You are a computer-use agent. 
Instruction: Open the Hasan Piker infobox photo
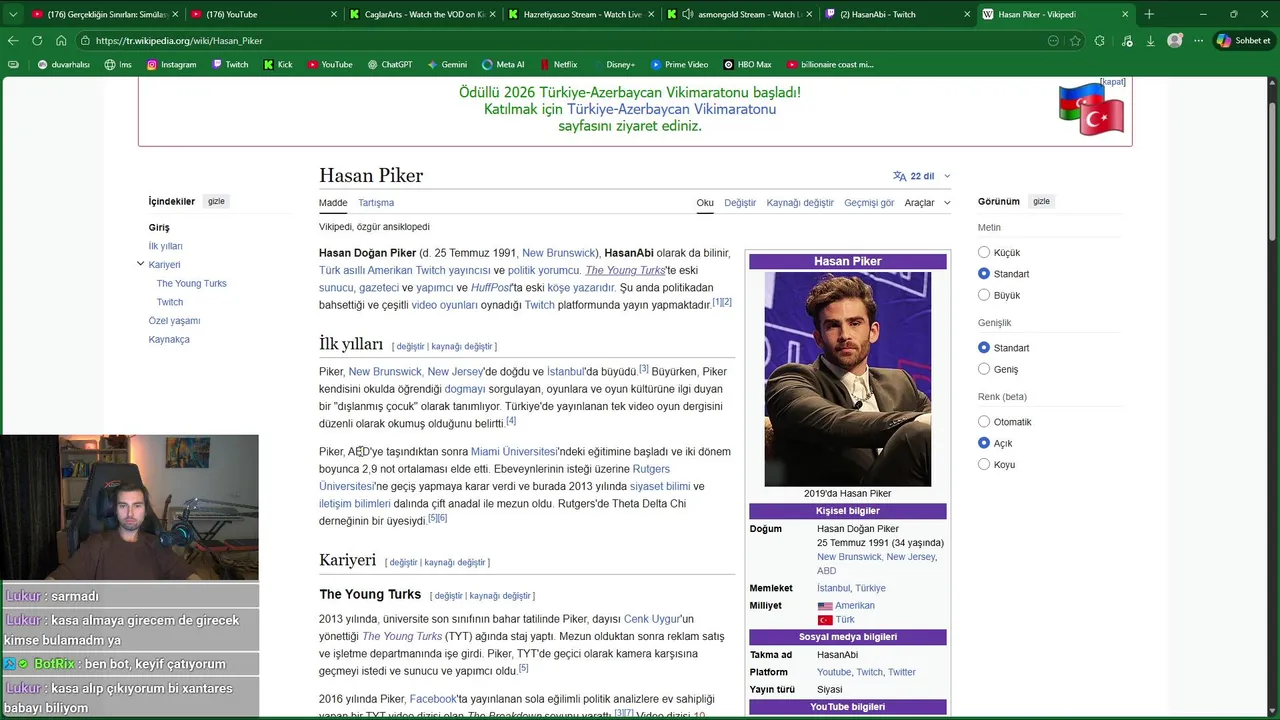click(848, 379)
